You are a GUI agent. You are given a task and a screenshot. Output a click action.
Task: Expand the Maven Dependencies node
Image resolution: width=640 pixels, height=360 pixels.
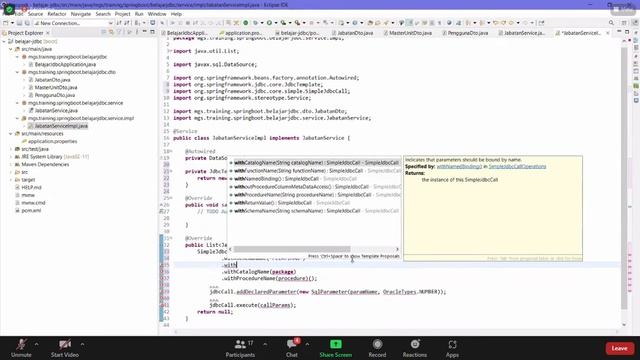(11, 164)
